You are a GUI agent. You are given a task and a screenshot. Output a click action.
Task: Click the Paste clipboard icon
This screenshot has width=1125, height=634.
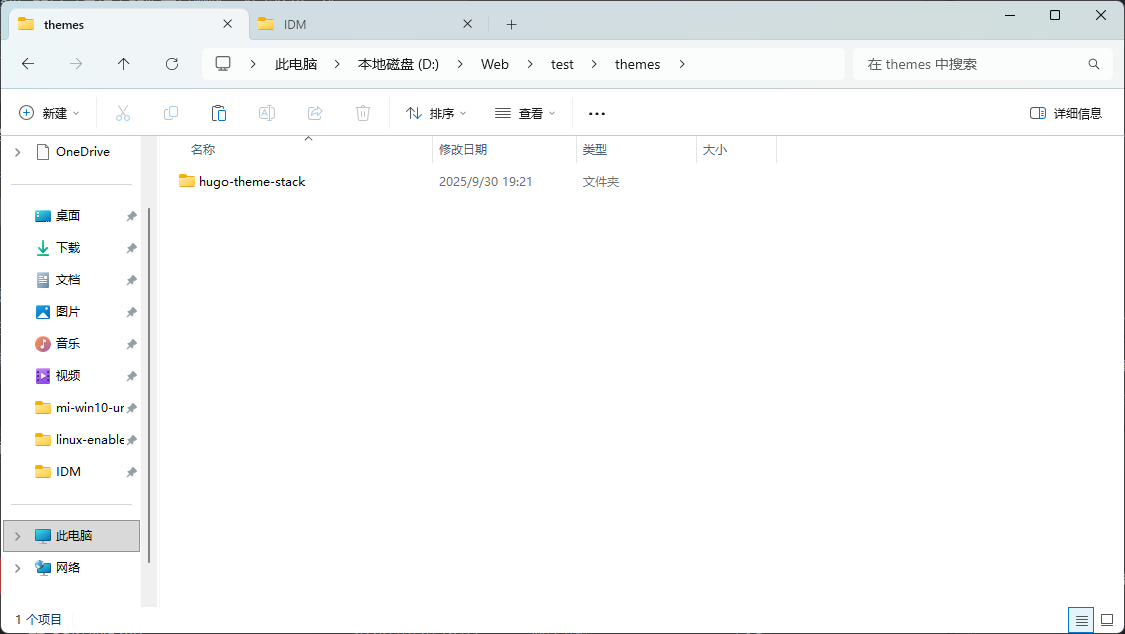coord(219,113)
